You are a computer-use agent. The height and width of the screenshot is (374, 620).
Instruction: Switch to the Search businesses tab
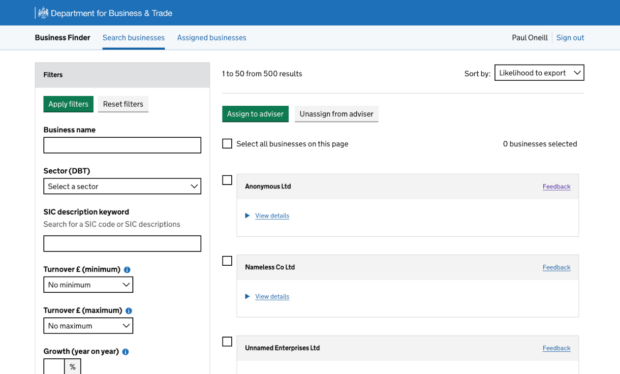133,38
